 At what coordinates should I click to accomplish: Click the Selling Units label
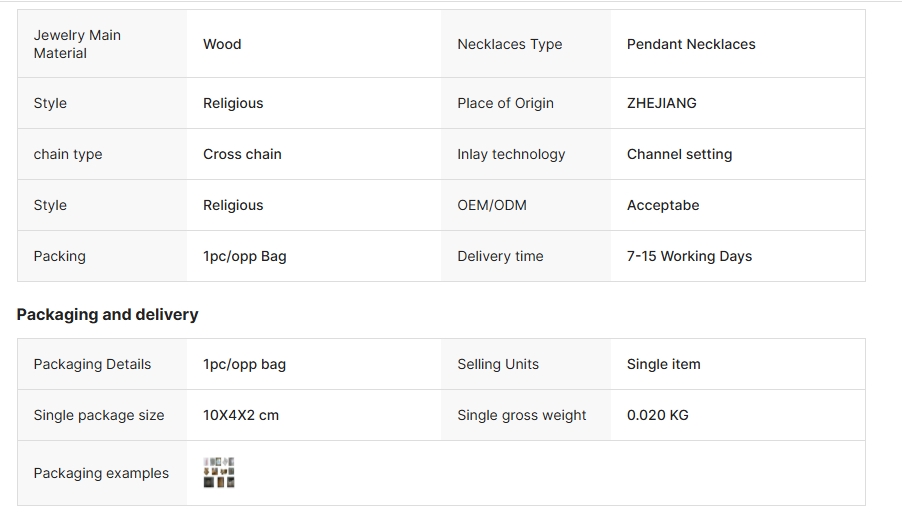[x=498, y=364]
